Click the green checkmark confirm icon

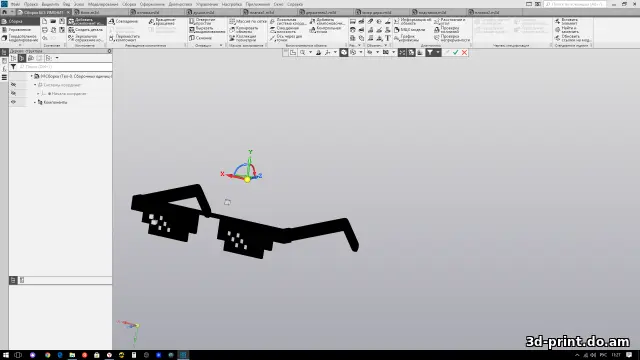tap(456, 53)
